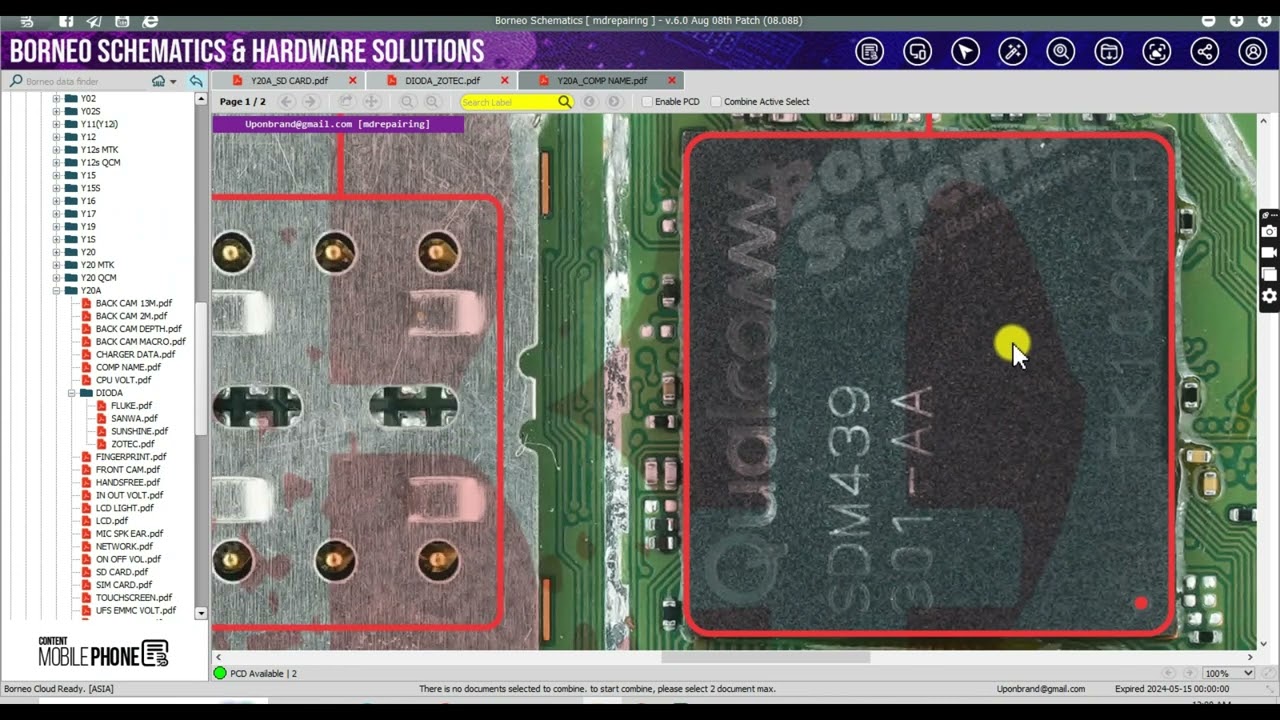
Task: Switch to Y20A_SD CARD.pdf tab
Action: [x=288, y=81]
